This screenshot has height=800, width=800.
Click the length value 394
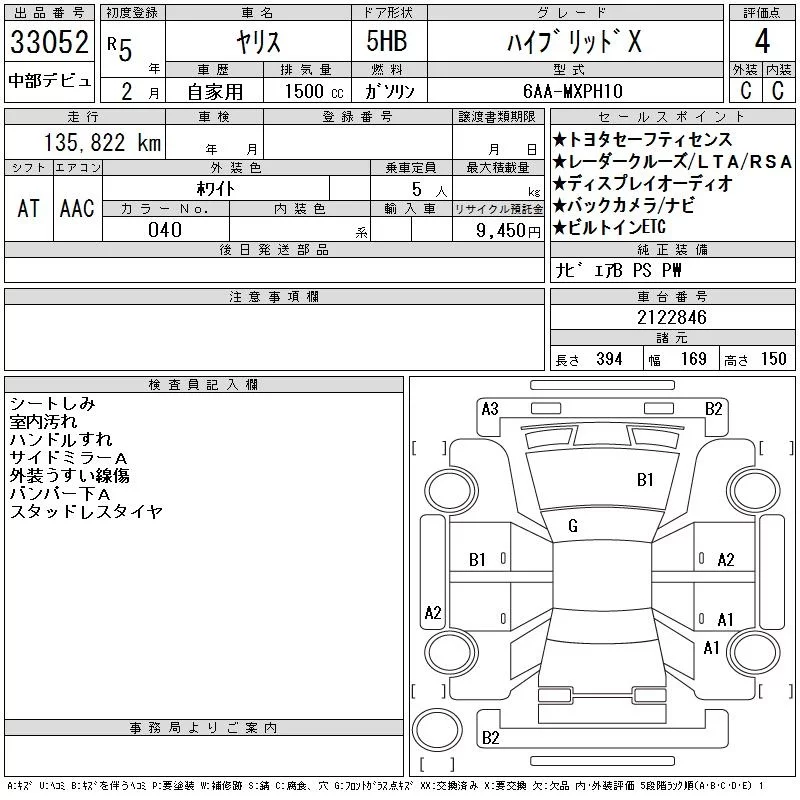click(609, 359)
